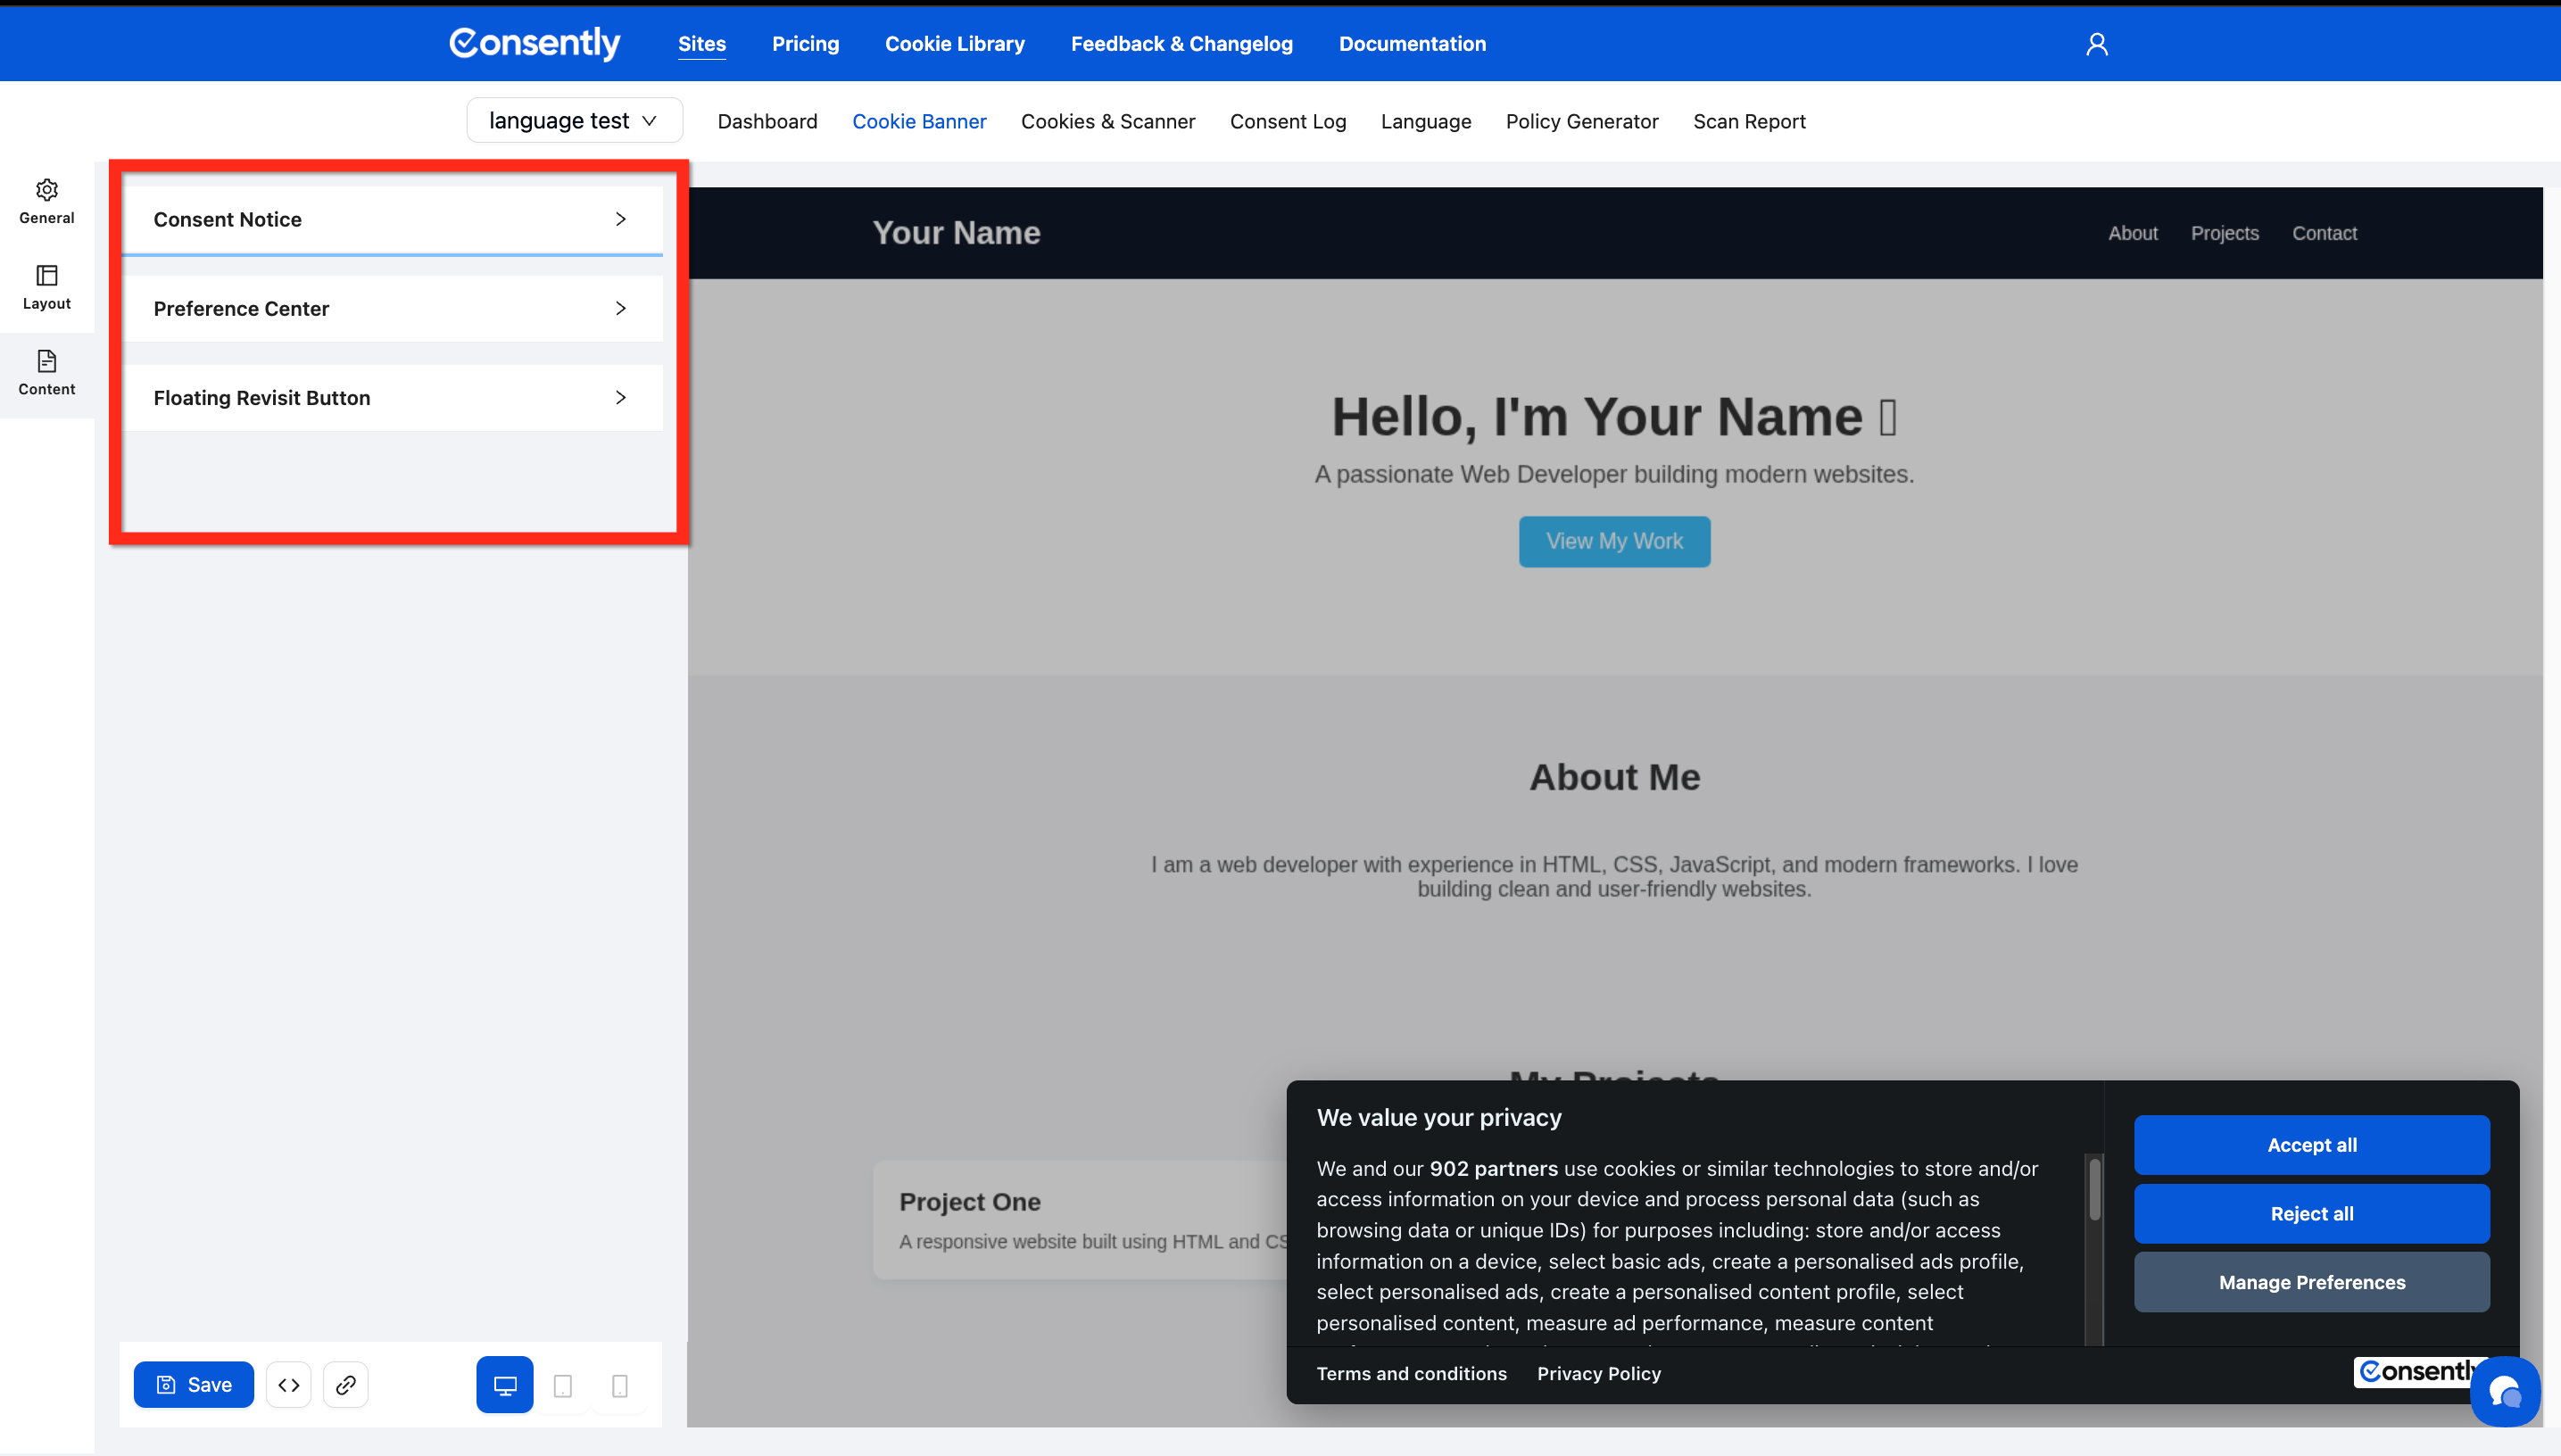Click the copy link chain icon
Image resolution: width=2561 pixels, height=1456 pixels.
(x=346, y=1385)
